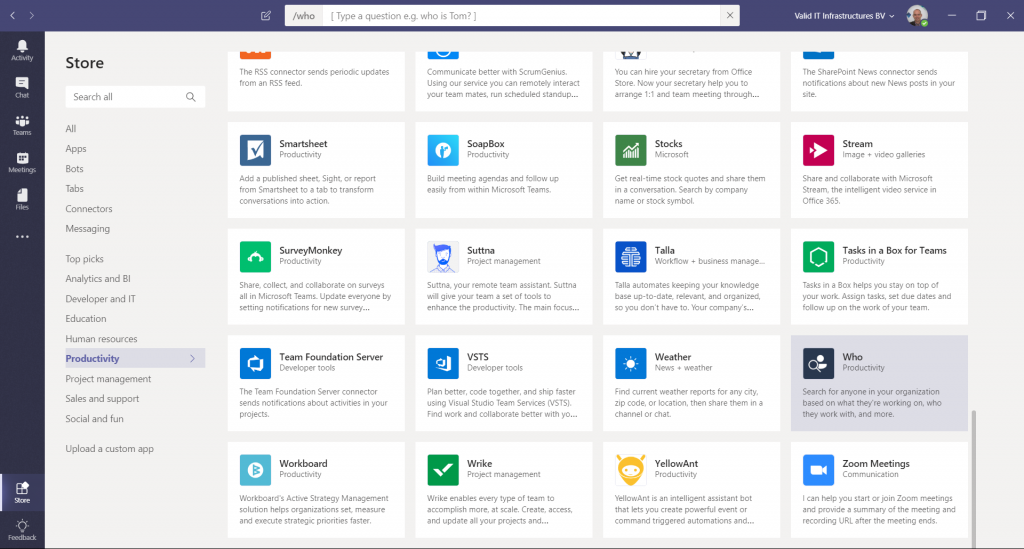Go back with the left arrow
The image size is (1024, 549).
(x=12, y=15)
